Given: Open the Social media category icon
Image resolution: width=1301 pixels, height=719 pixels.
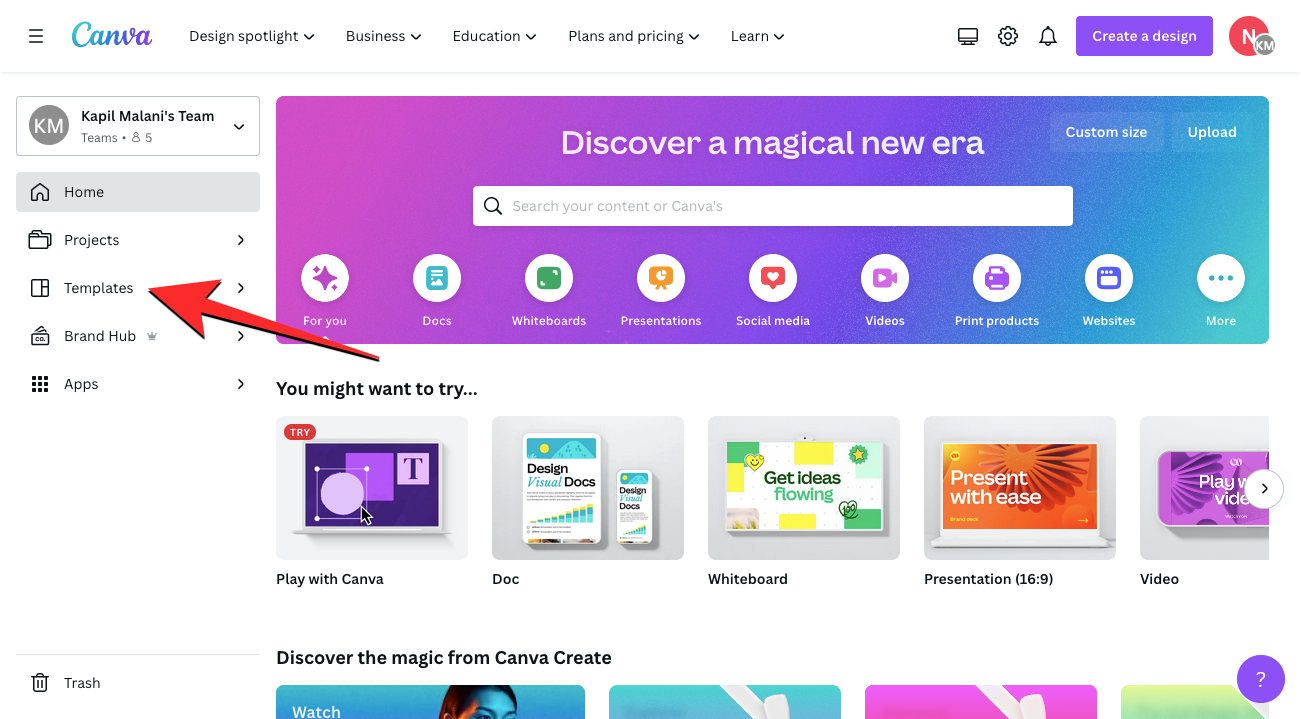Looking at the screenshot, I should click(x=773, y=278).
